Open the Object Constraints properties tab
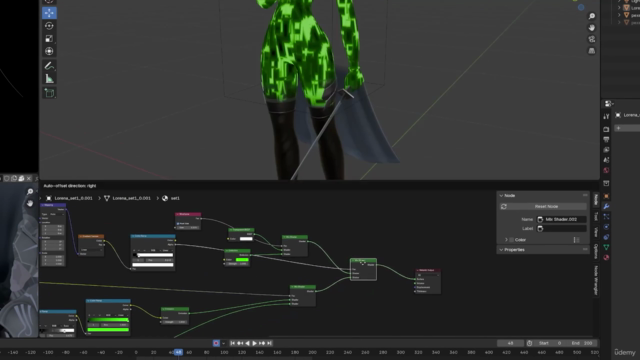 (606, 237)
